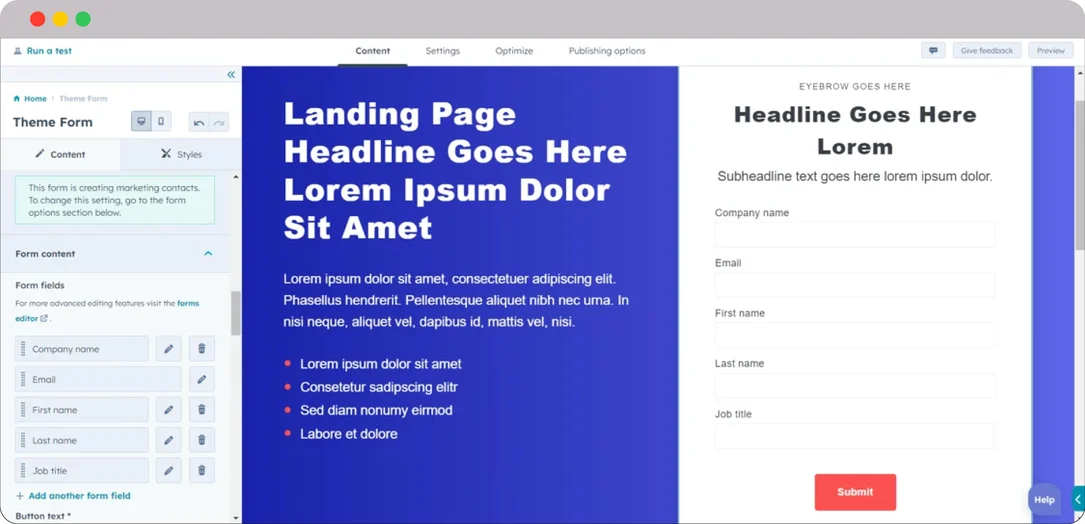
Task: Select the sidebar Content tab
Action: (x=61, y=154)
